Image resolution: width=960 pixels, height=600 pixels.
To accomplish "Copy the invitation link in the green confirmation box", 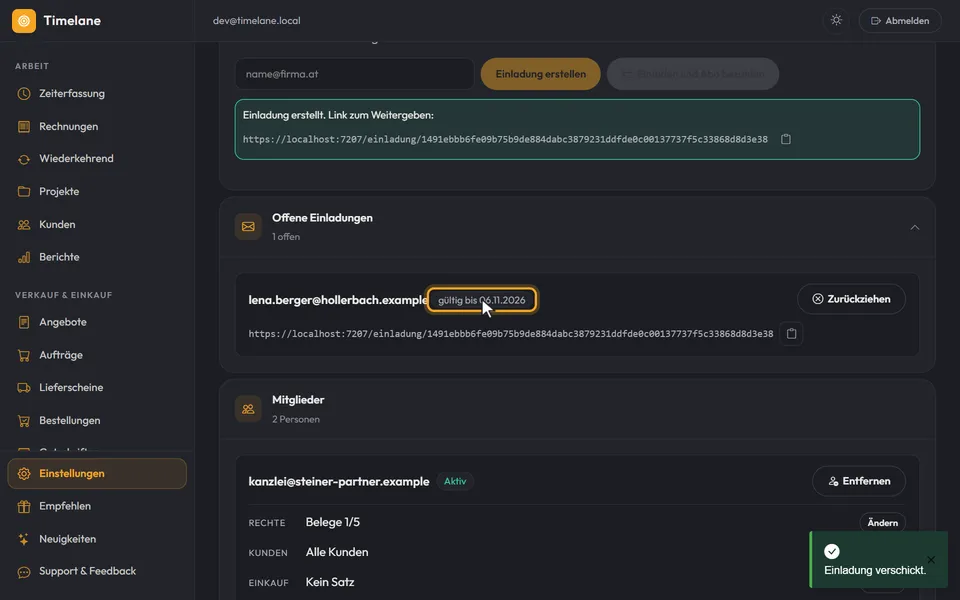I will (x=786, y=140).
